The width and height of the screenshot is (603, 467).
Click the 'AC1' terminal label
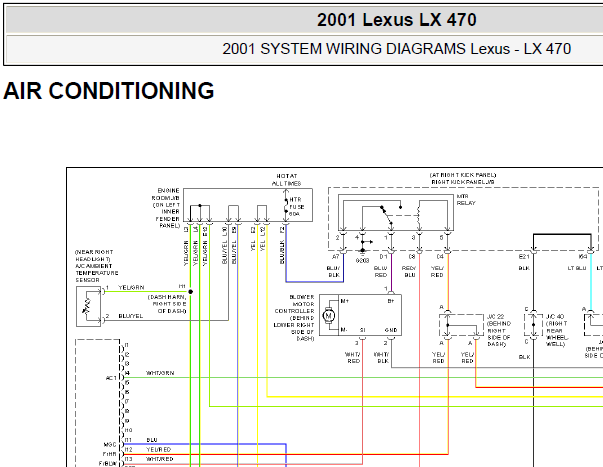(111, 378)
